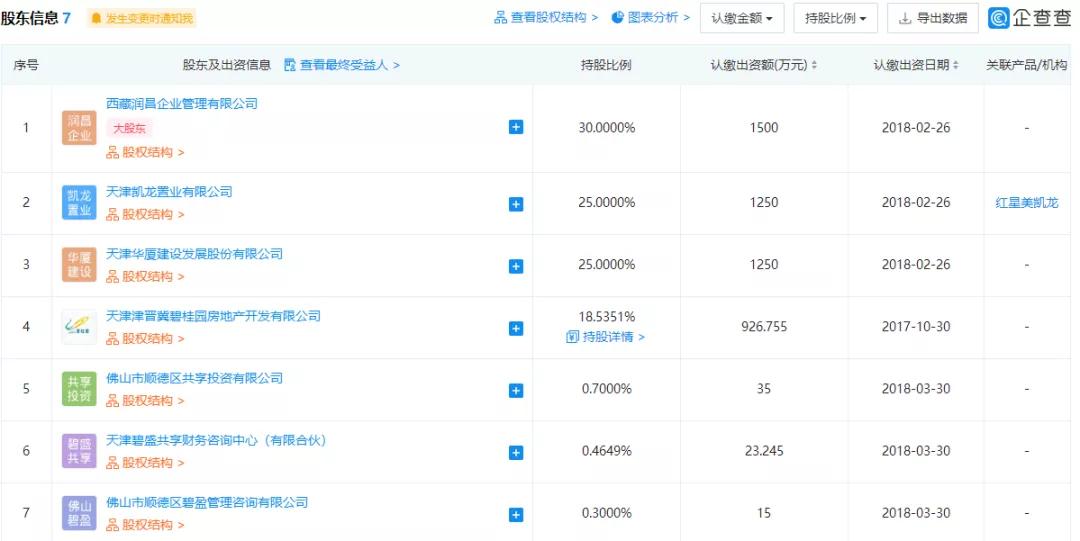The image size is (1080, 541).
Task: Click the 碧桂园 company logo thumbnail
Action: point(79,327)
